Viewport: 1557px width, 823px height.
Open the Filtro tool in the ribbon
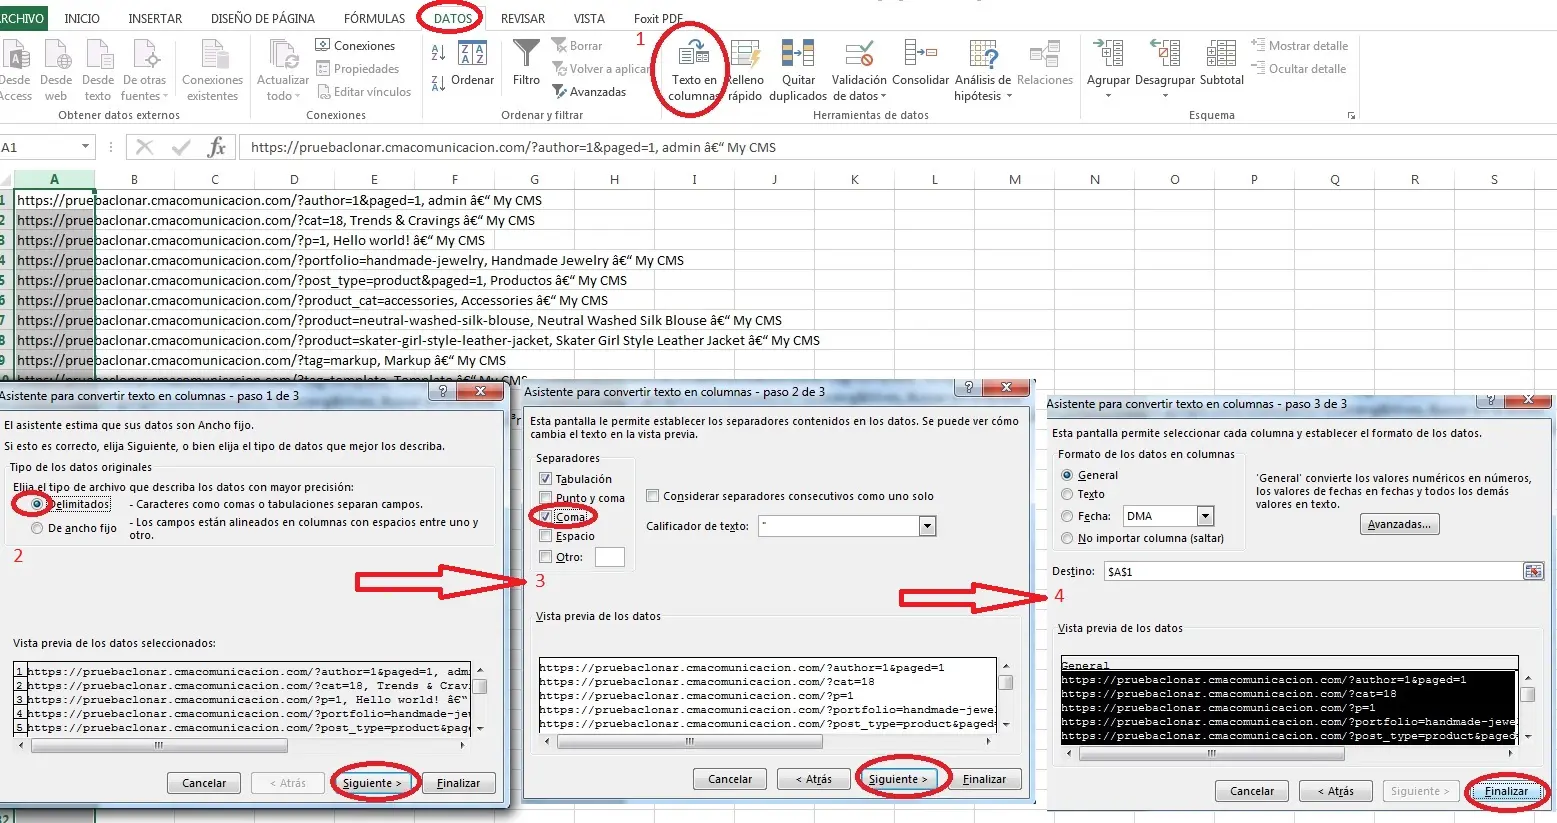coord(526,55)
